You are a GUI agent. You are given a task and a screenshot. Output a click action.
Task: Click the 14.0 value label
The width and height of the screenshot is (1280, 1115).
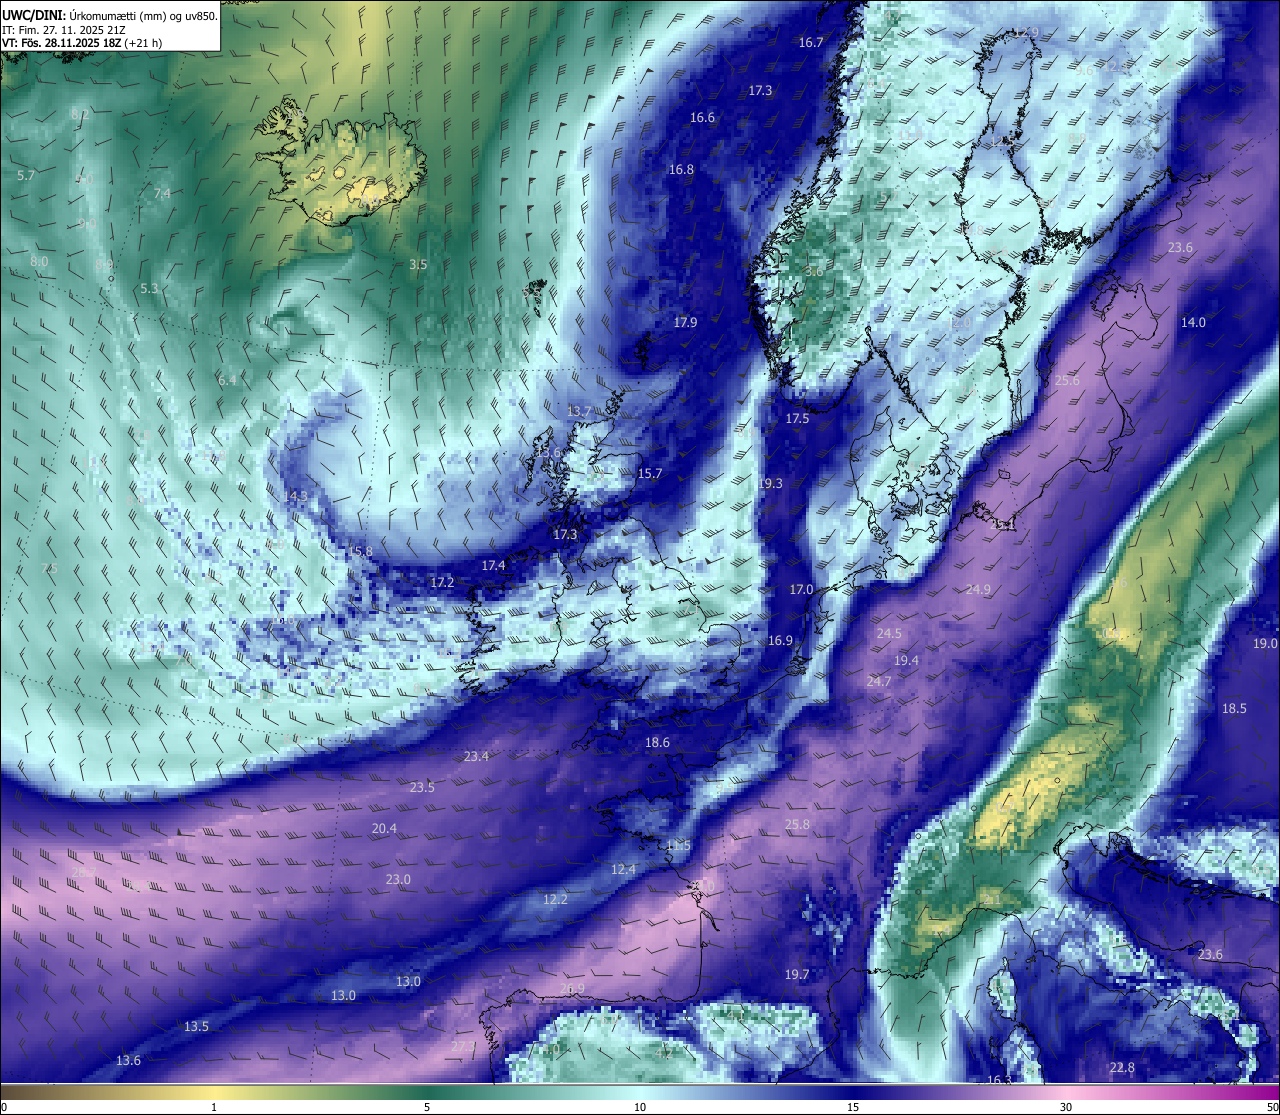1193,323
